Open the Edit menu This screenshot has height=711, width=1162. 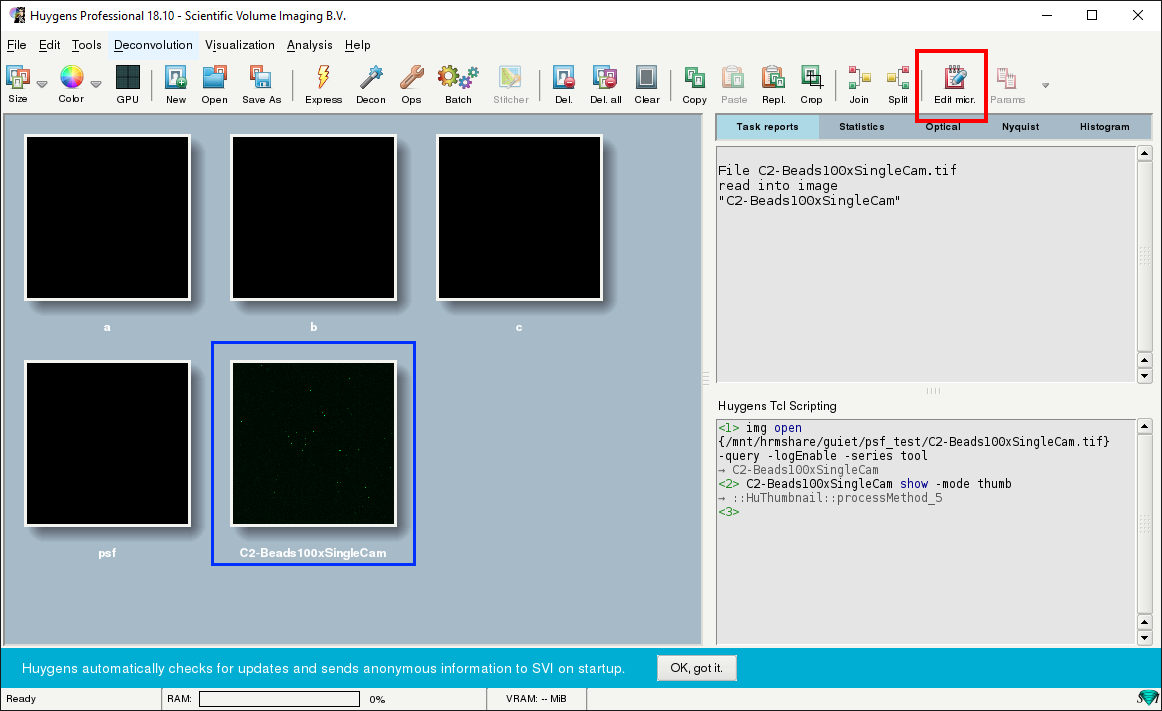pyautogui.click(x=50, y=45)
